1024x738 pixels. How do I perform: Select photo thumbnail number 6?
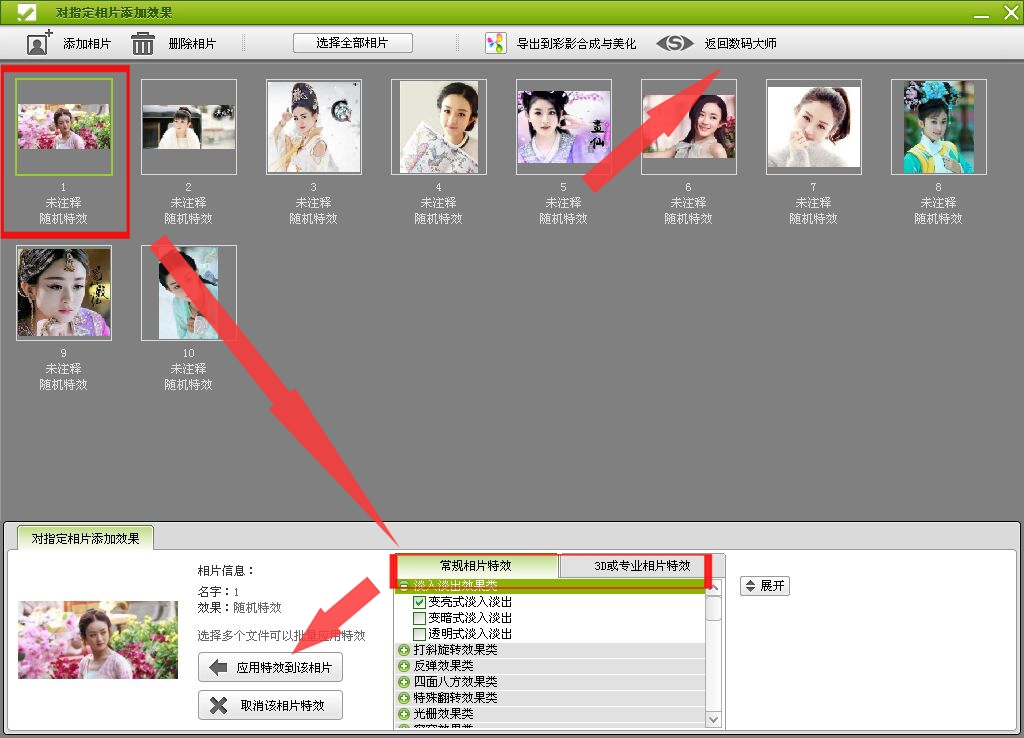(689, 127)
